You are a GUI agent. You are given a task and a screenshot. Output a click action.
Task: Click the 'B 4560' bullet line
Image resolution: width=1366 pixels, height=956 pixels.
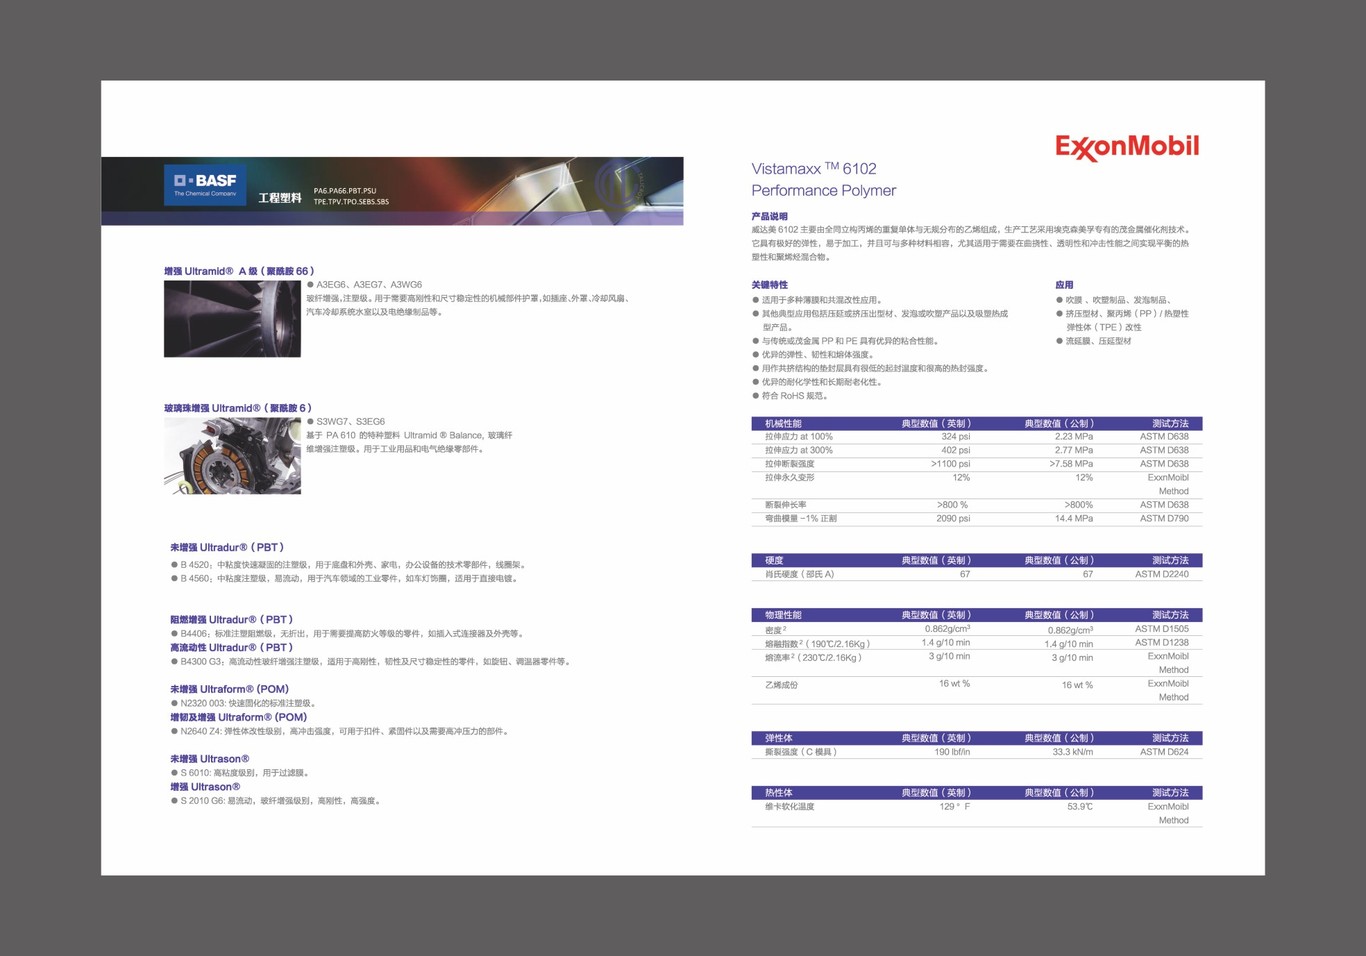[344, 579]
